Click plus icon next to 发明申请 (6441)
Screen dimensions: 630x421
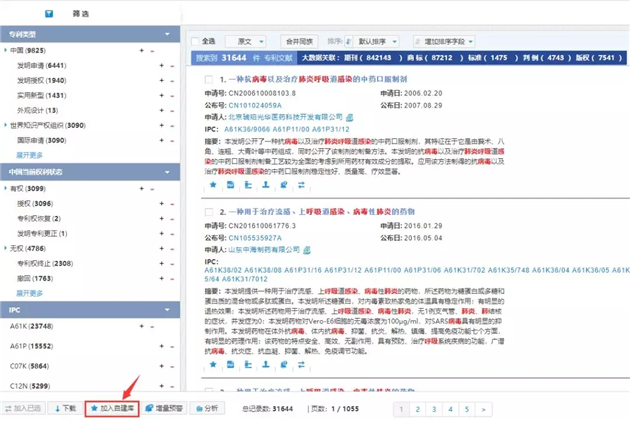click(159, 65)
